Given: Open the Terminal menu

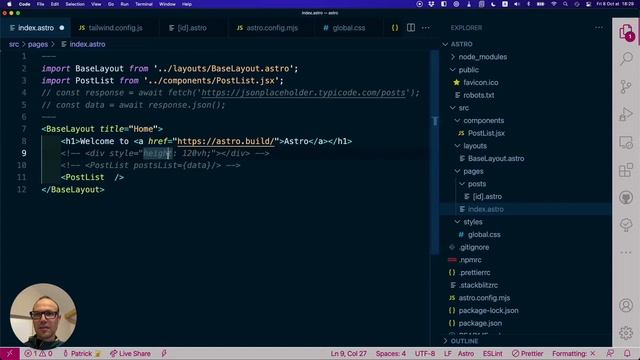Looking at the screenshot, I should click(144, 4).
